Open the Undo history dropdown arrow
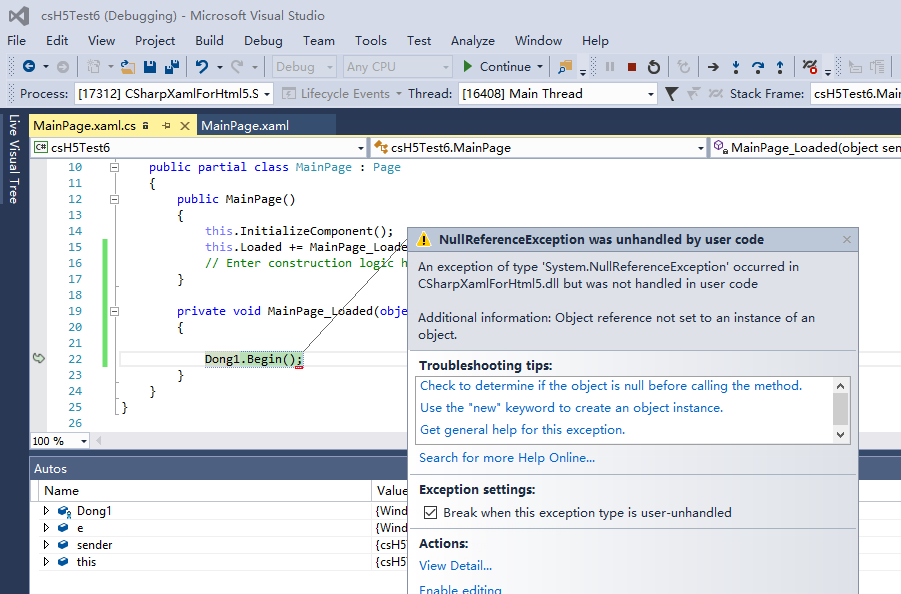The height and width of the screenshot is (594, 901). (x=220, y=67)
